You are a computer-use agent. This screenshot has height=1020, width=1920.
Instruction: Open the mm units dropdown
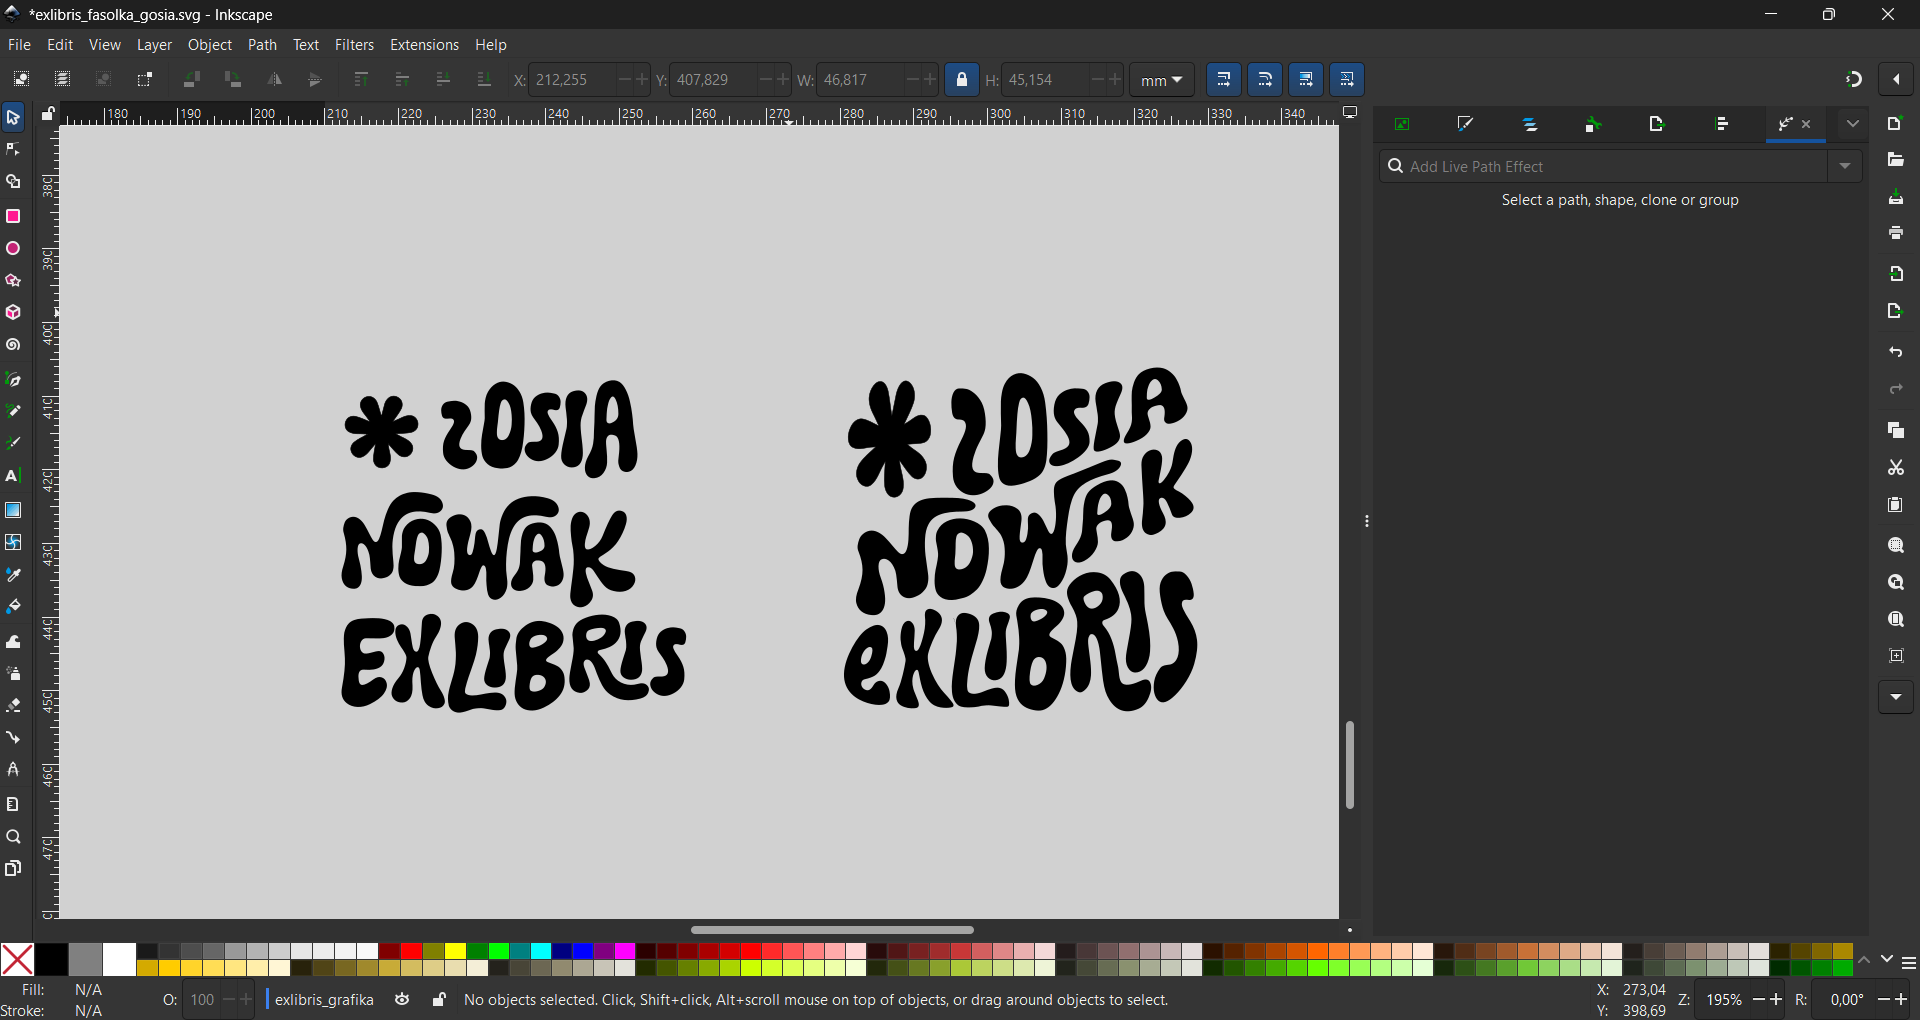coord(1162,79)
